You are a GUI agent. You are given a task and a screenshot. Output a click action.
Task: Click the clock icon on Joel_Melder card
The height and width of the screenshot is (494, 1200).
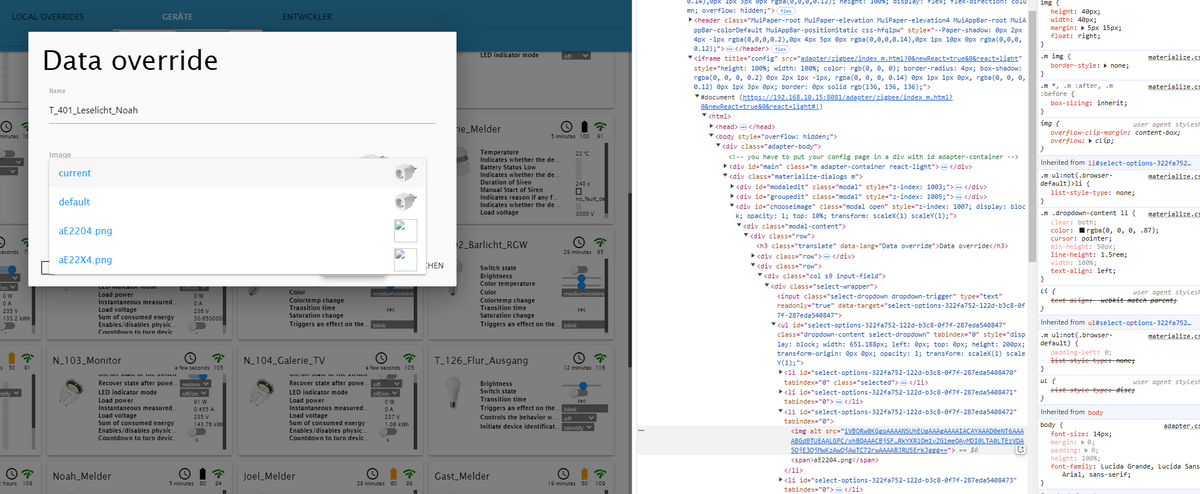coord(374,473)
